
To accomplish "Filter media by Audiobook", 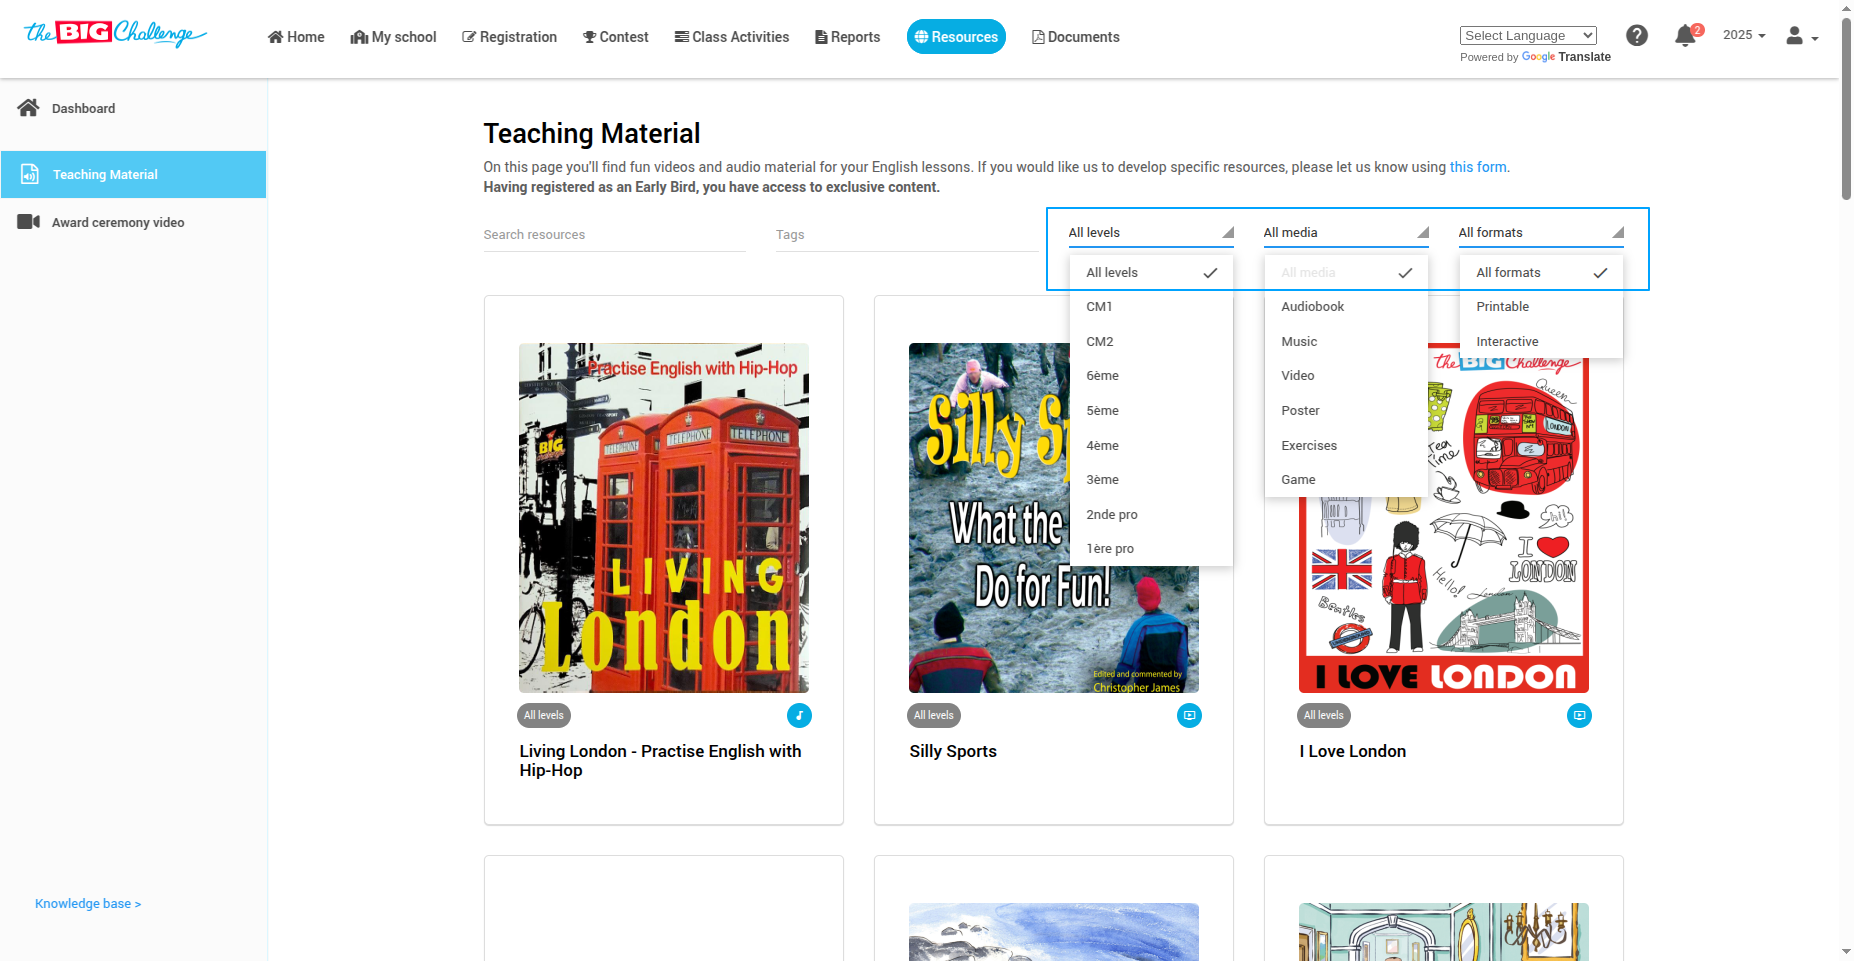I will (x=1346, y=307).
